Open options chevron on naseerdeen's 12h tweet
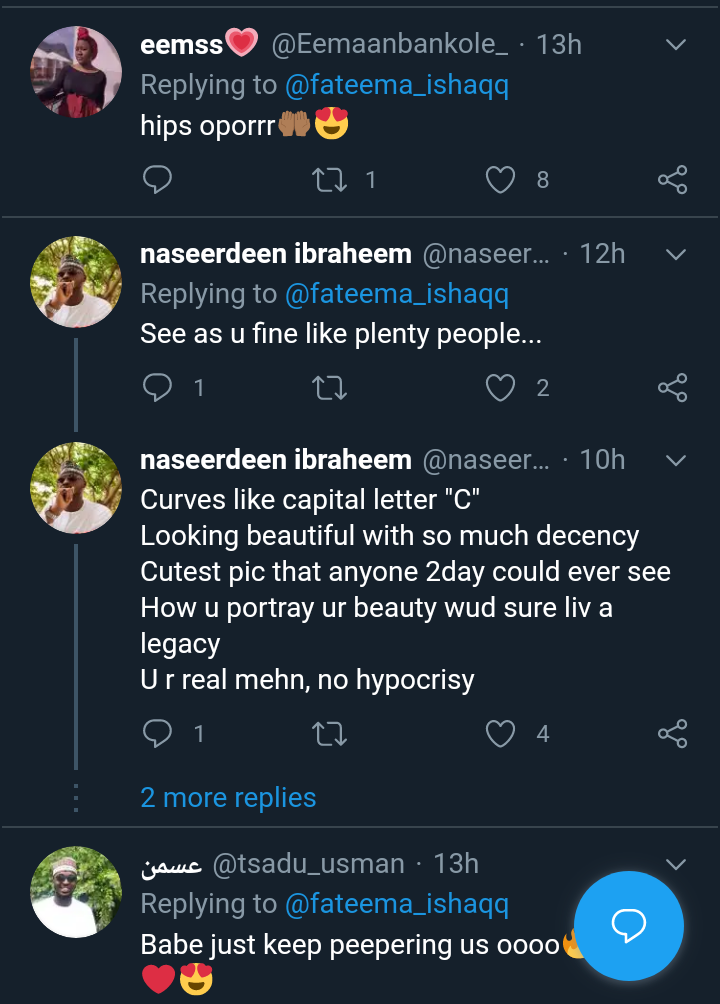This screenshot has height=1004, width=720. 676,254
